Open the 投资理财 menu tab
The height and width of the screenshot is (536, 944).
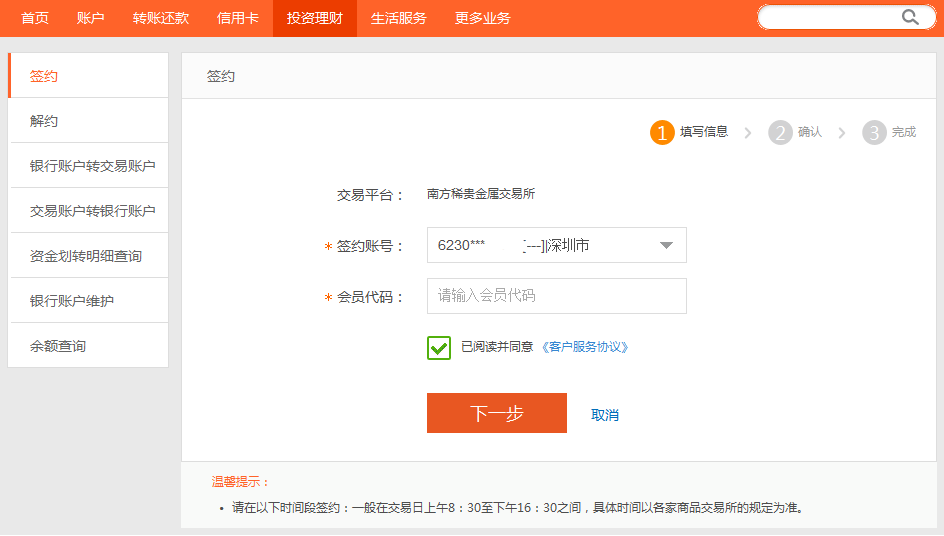click(x=314, y=18)
